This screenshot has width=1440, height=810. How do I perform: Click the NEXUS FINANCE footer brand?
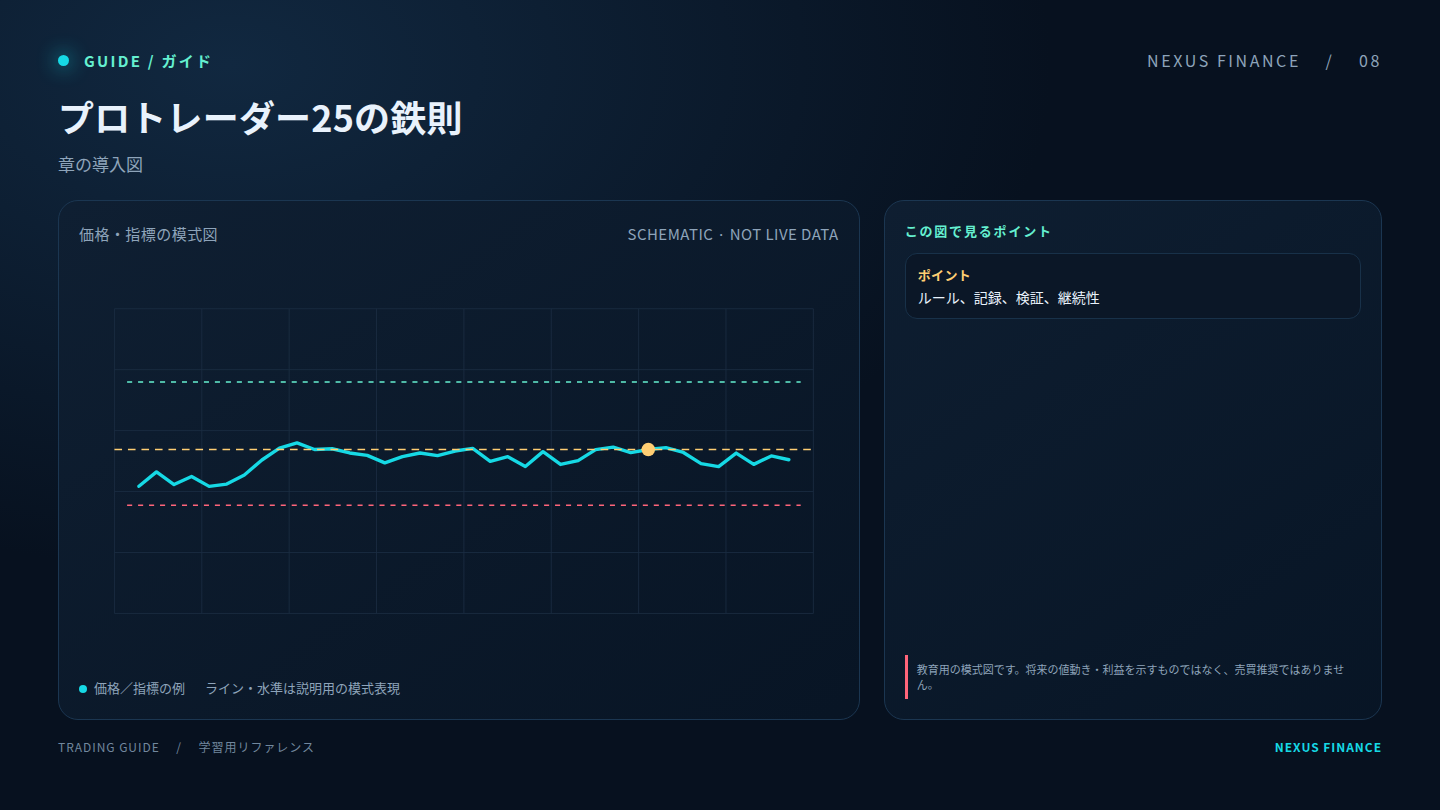pyautogui.click(x=1327, y=748)
